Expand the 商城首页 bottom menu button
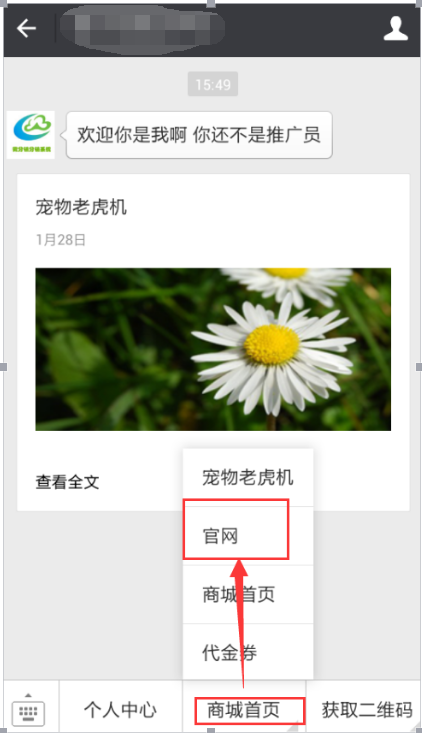422x733 pixels. click(243, 710)
